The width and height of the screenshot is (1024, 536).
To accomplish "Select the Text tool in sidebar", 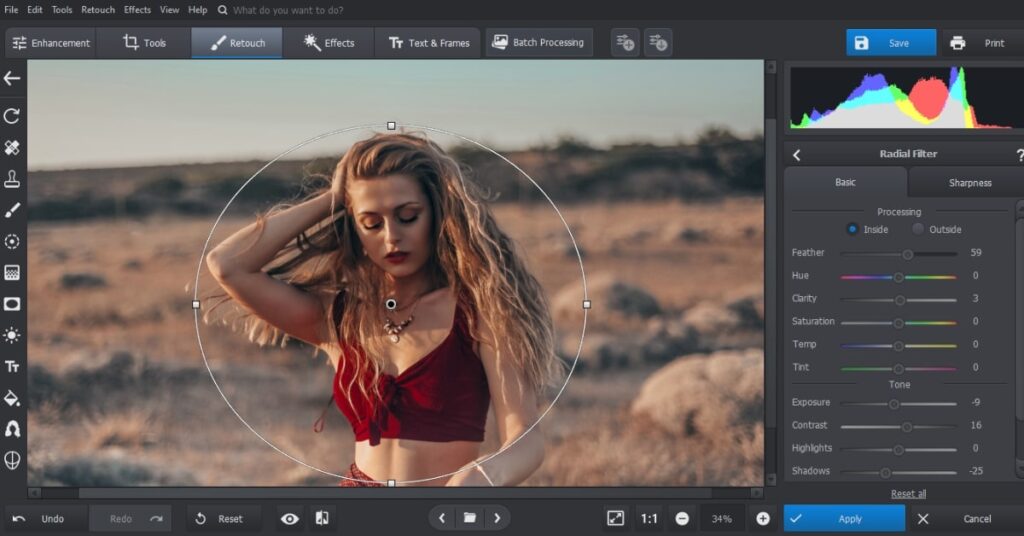I will [12, 367].
